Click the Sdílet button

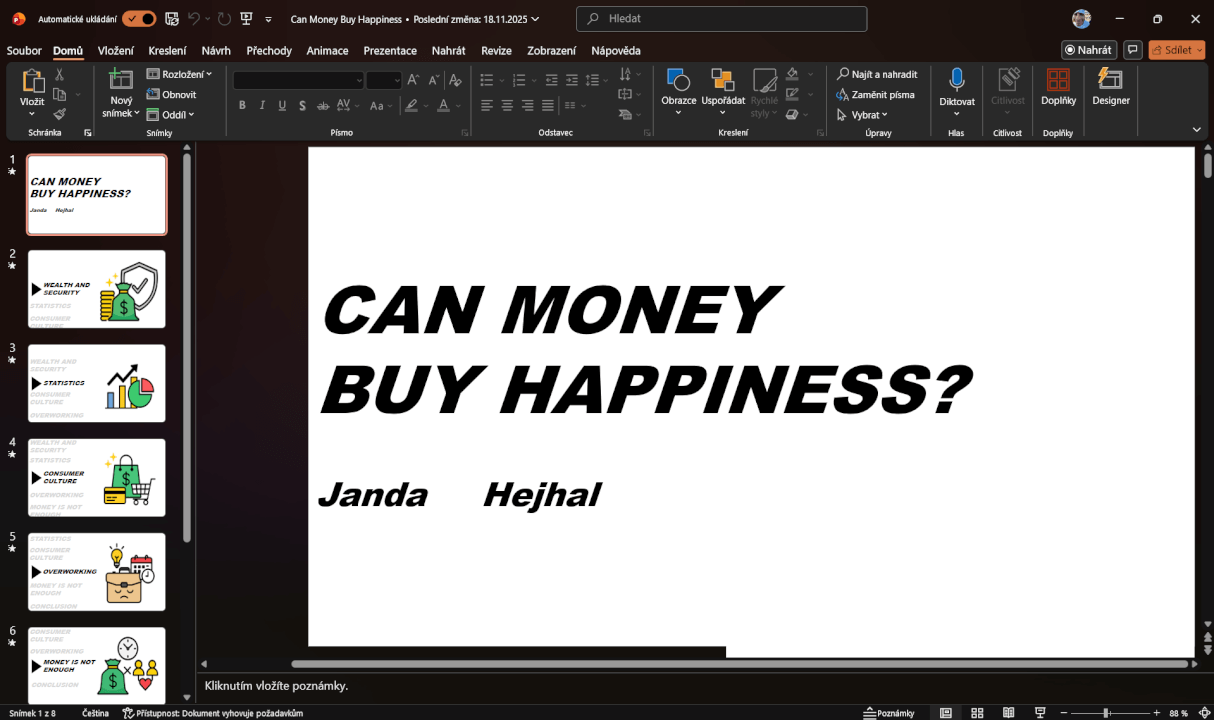(1176, 49)
